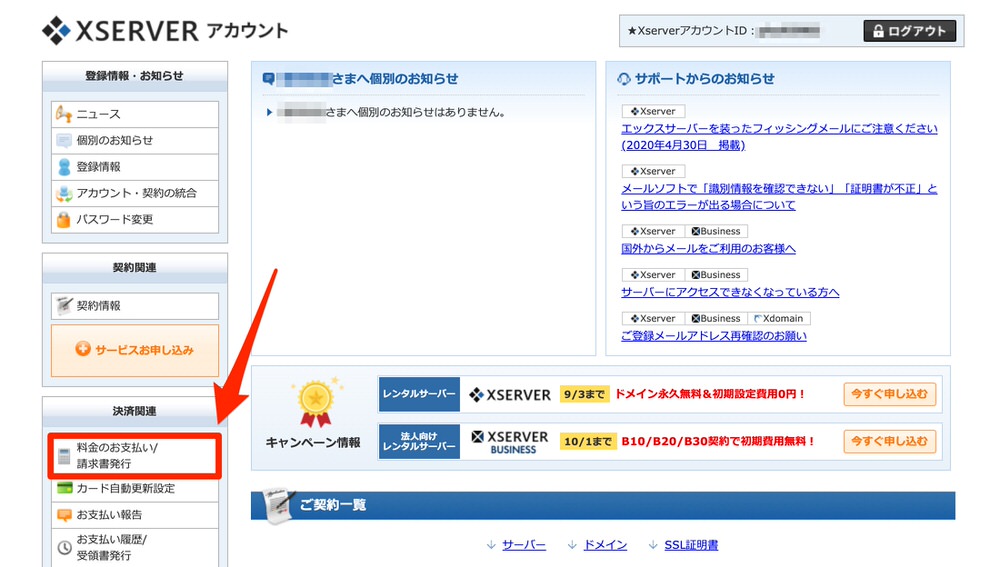Open the phishing mail warning link
The height and width of the screenshot is (567, 1000).
(x=779, y=136)
